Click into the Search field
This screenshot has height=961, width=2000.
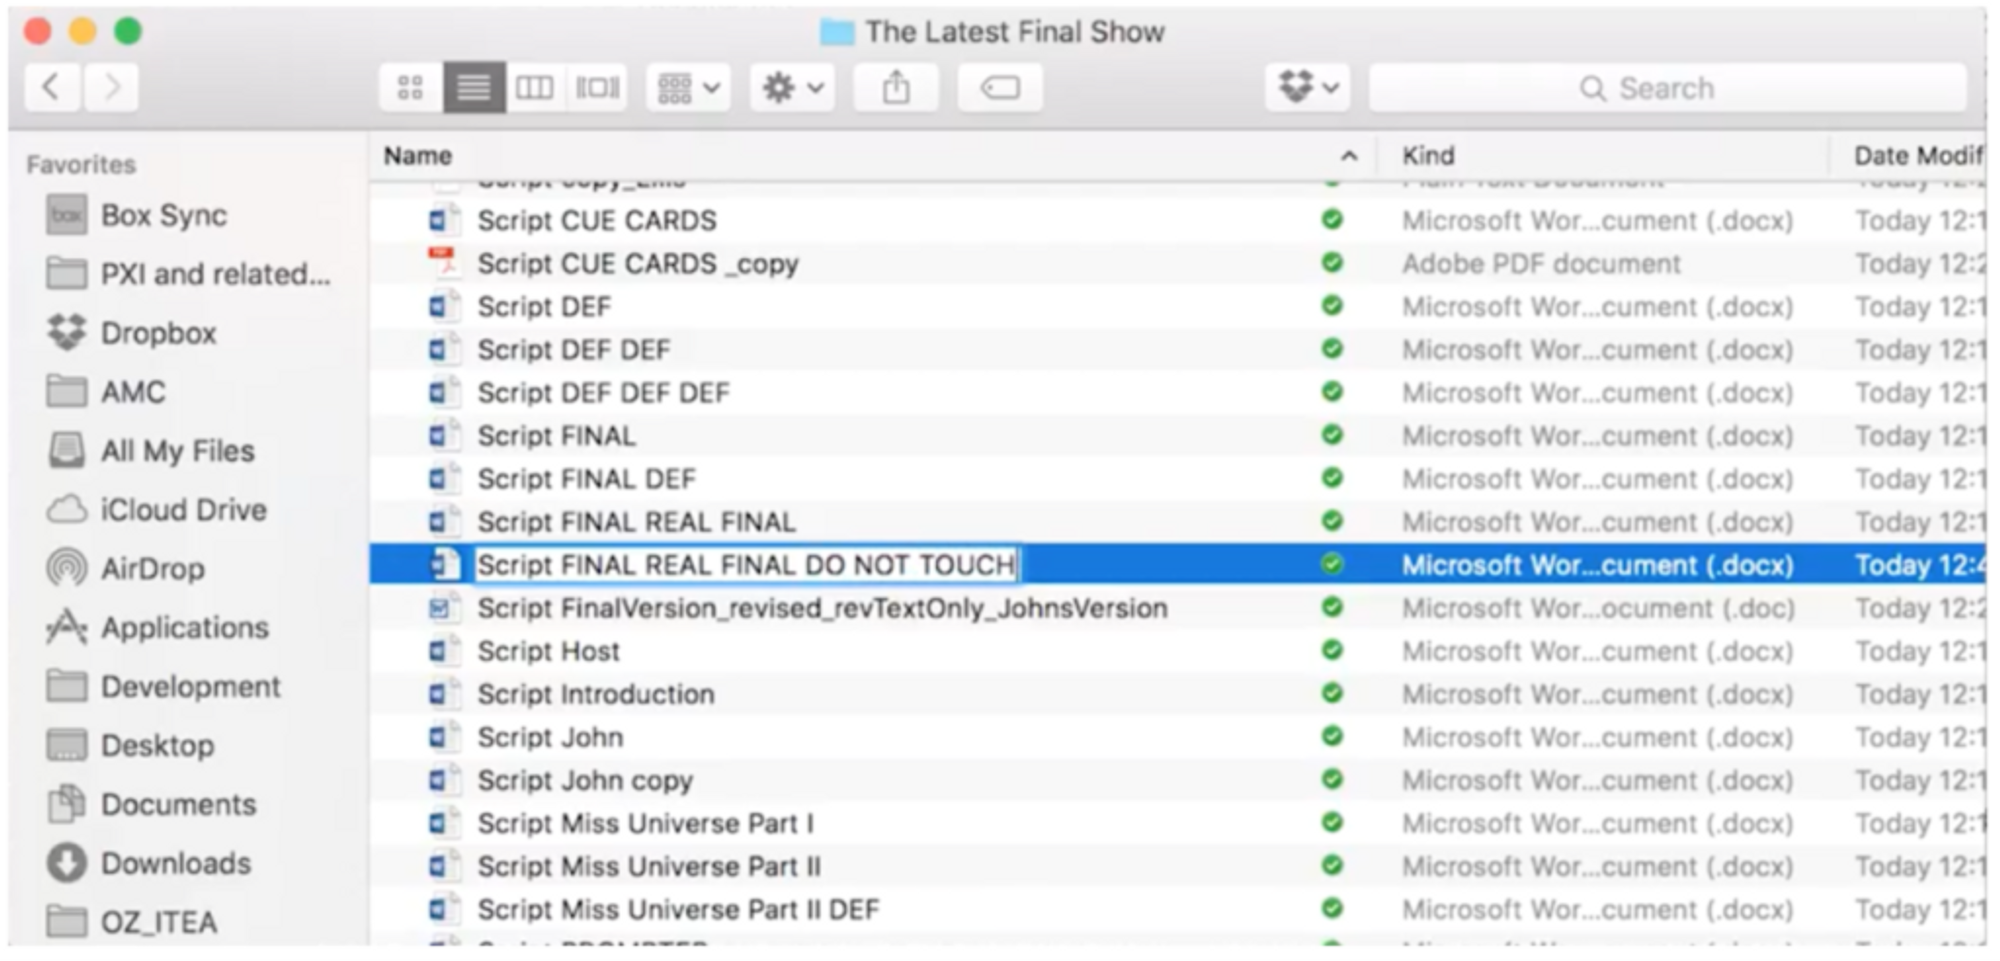click(x=1667, y=88)
